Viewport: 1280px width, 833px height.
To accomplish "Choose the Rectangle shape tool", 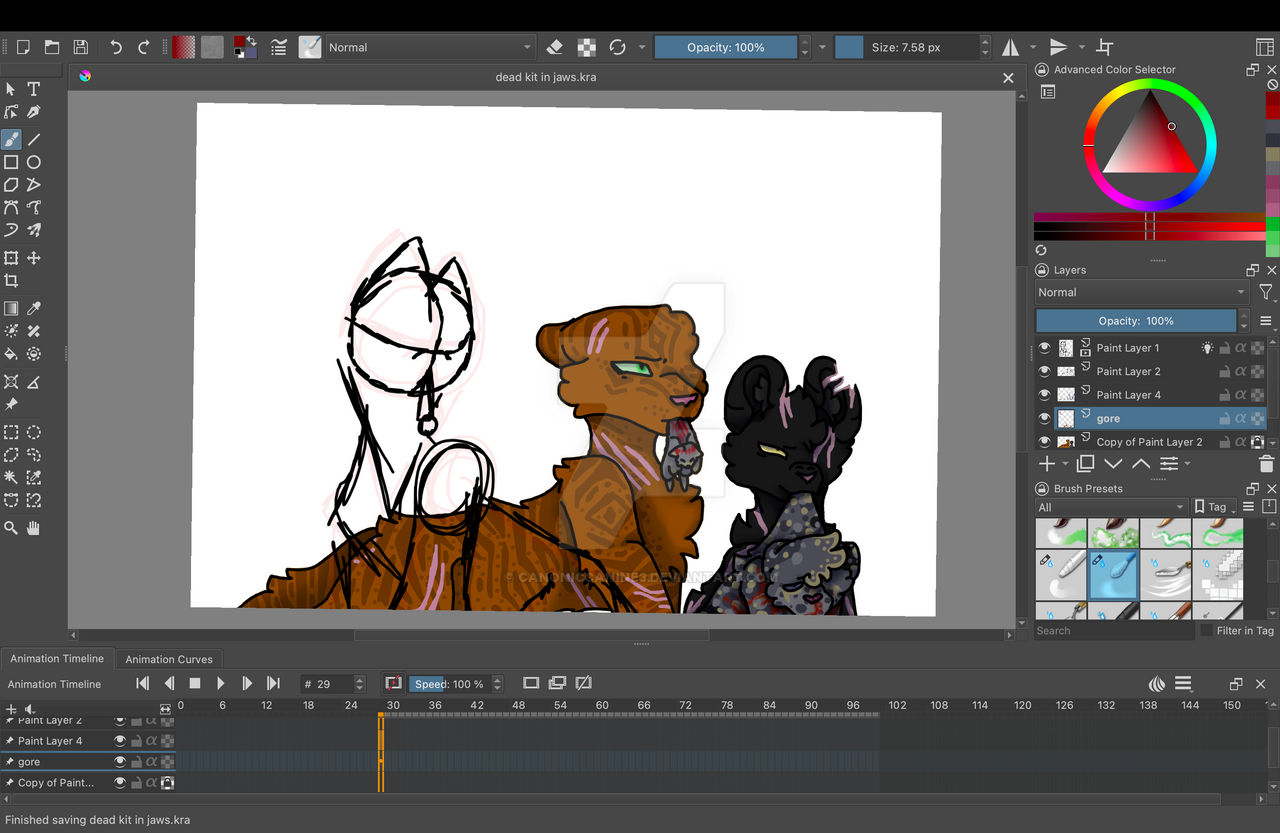I will tap(11, 162).
